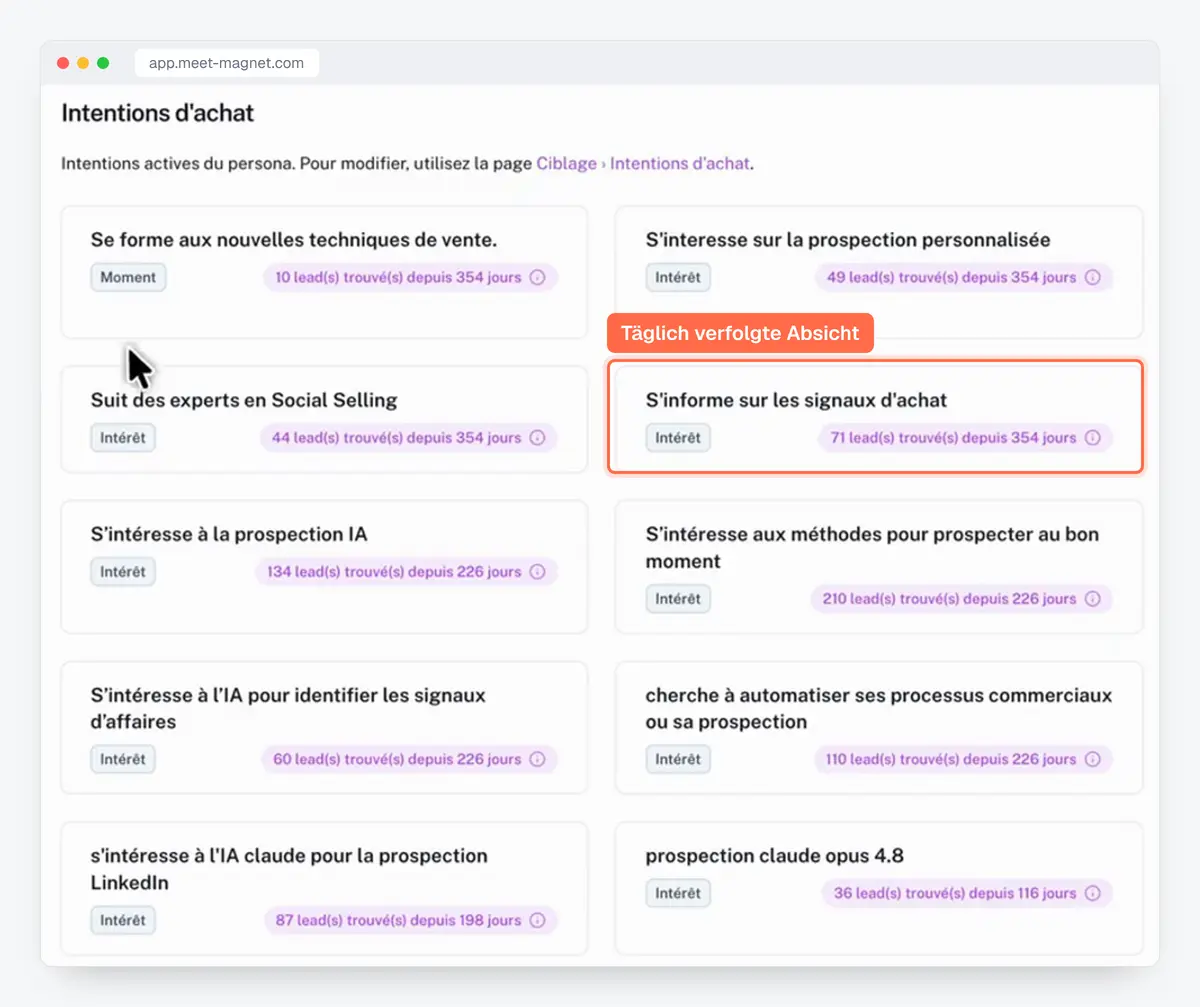The height and width of the screenshot is (1007, 1200).
Task: Click info icon next to 110 leads
Action: tap(1092, 759)
